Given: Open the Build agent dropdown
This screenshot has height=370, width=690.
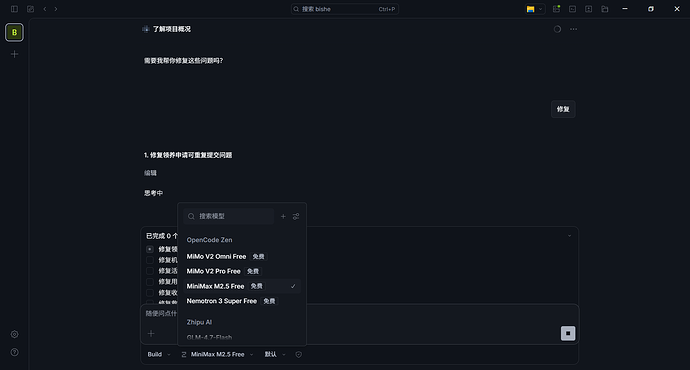Looking at the screenshot, I should click(x=158, y=355).
